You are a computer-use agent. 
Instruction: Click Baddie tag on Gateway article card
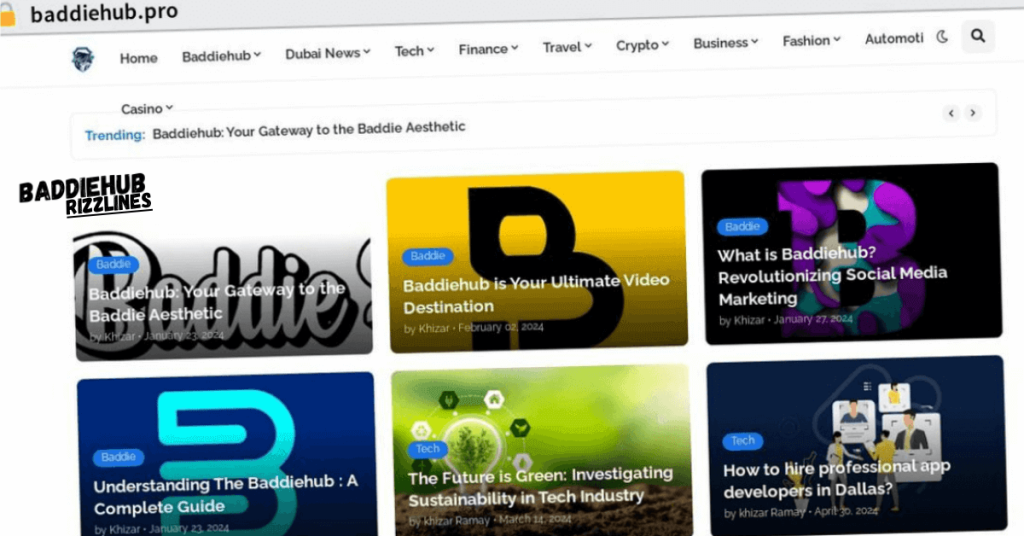[114, 264]
